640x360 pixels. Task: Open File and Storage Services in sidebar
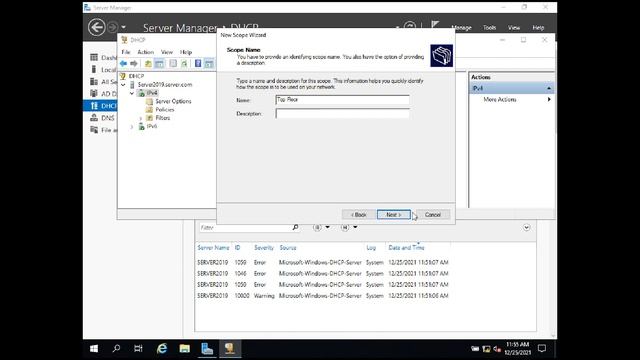point(103,130)
